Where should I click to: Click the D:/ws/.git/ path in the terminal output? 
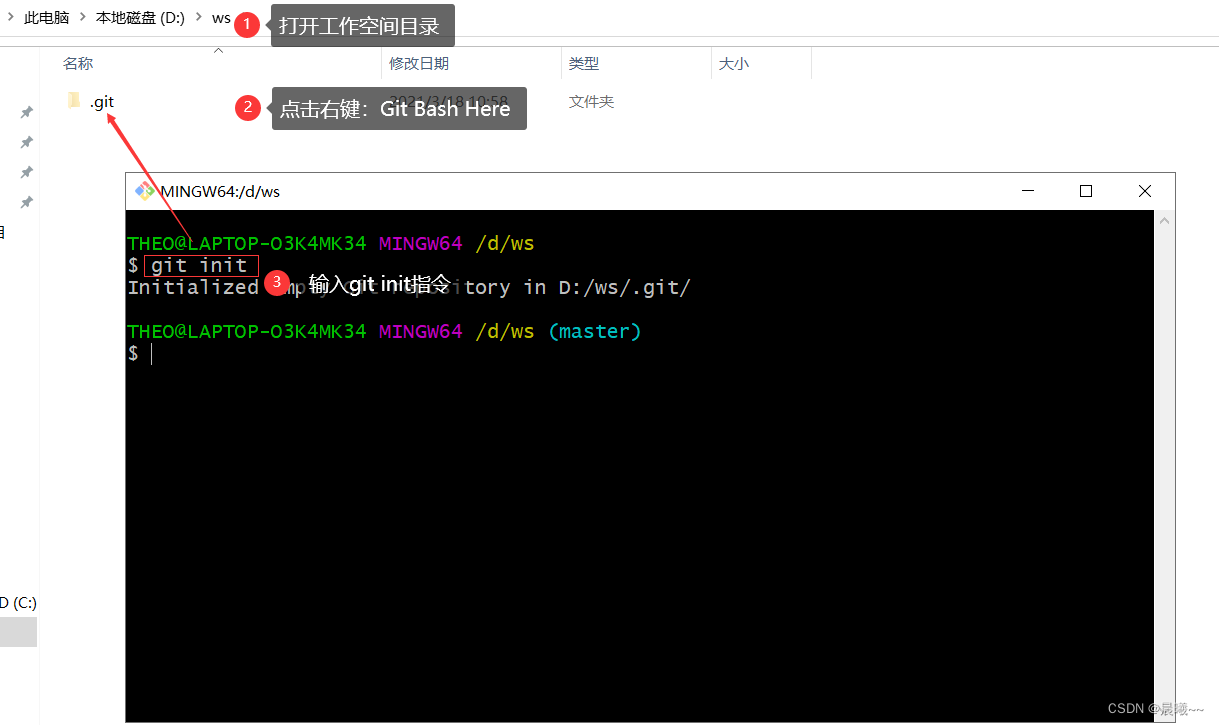[624, 288]
